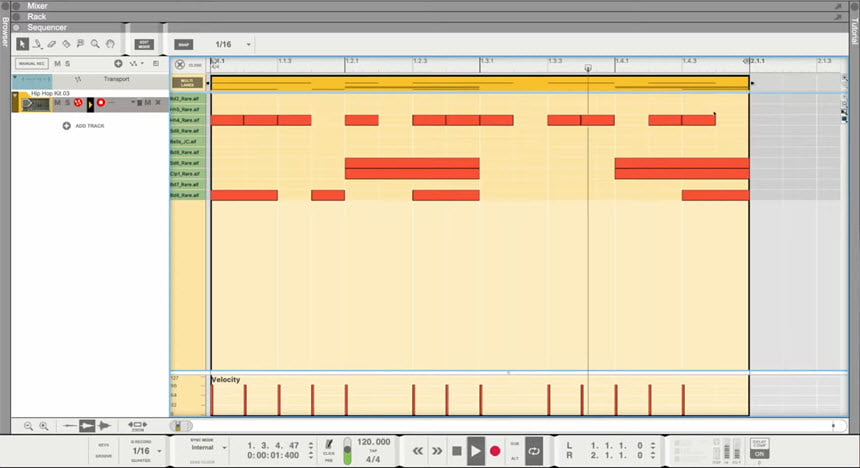Click the Play button
The width and height of the screenshot is (860, 468).
click(476, 451)
